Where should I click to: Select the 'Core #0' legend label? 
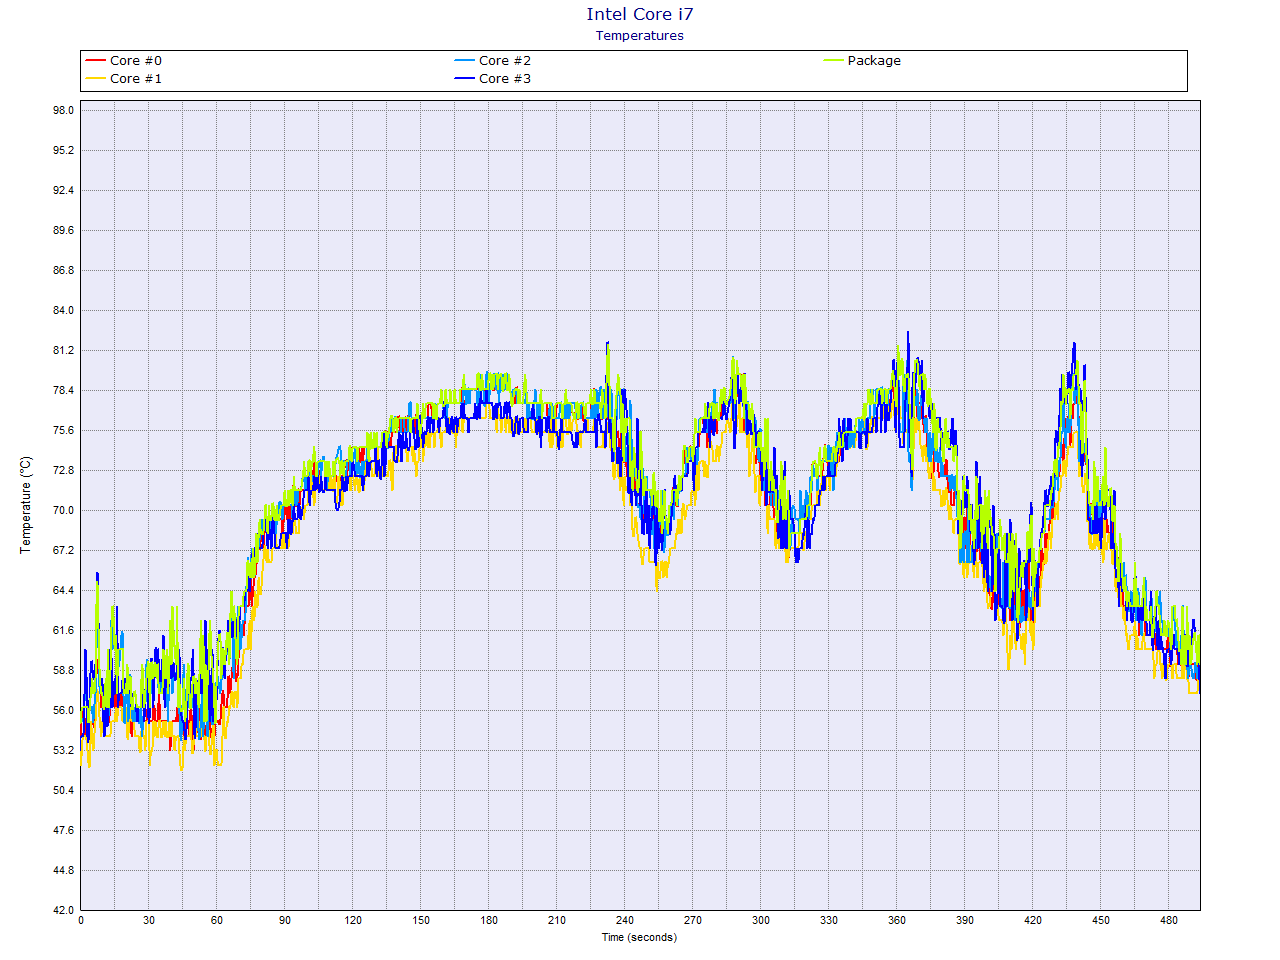136,61
